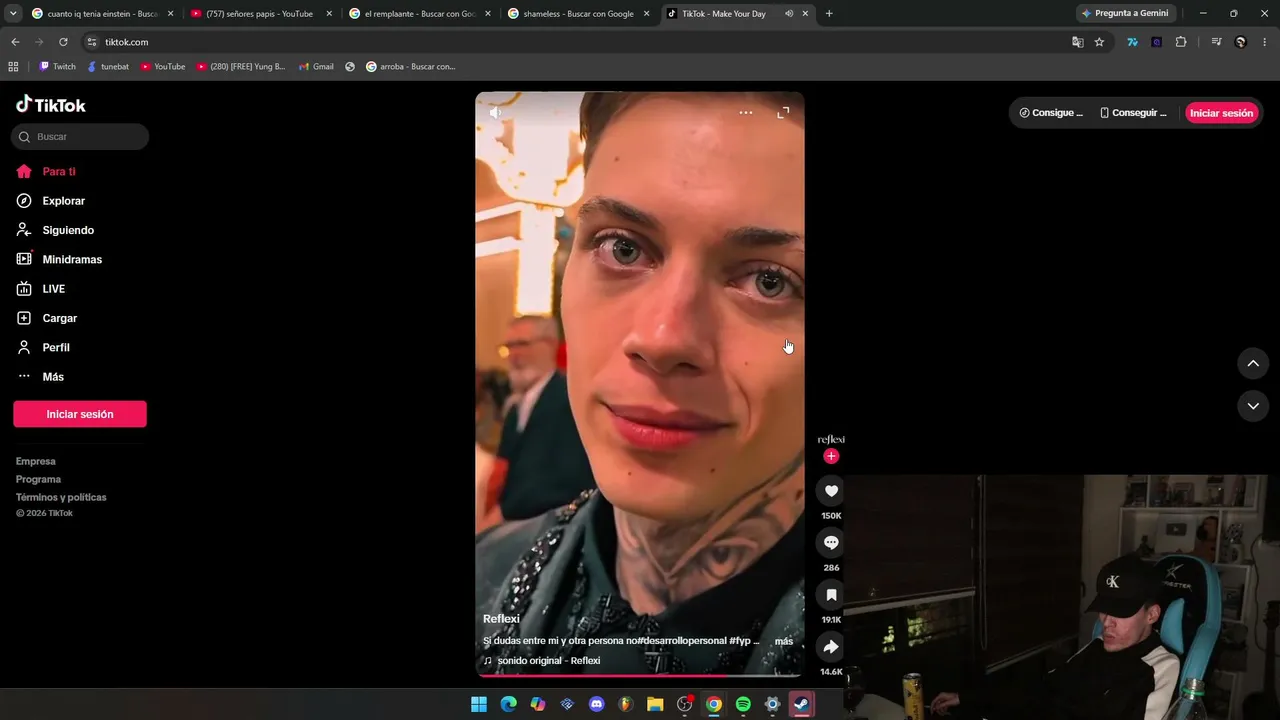Click the top-right Iniciar sesión button
1280x720 pixels.
1221,113
